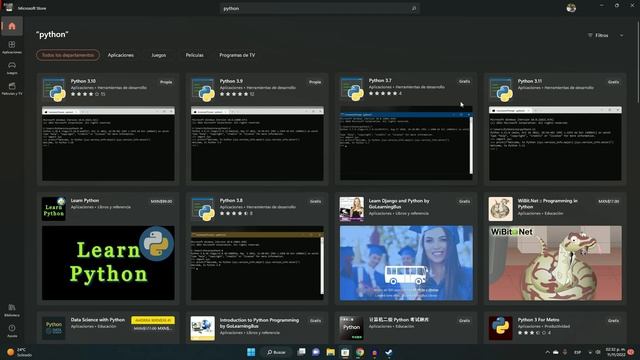This screenshot has height=360, width=640.
Task: Click the Python 3.9 star rating
Action: [234, 94]
